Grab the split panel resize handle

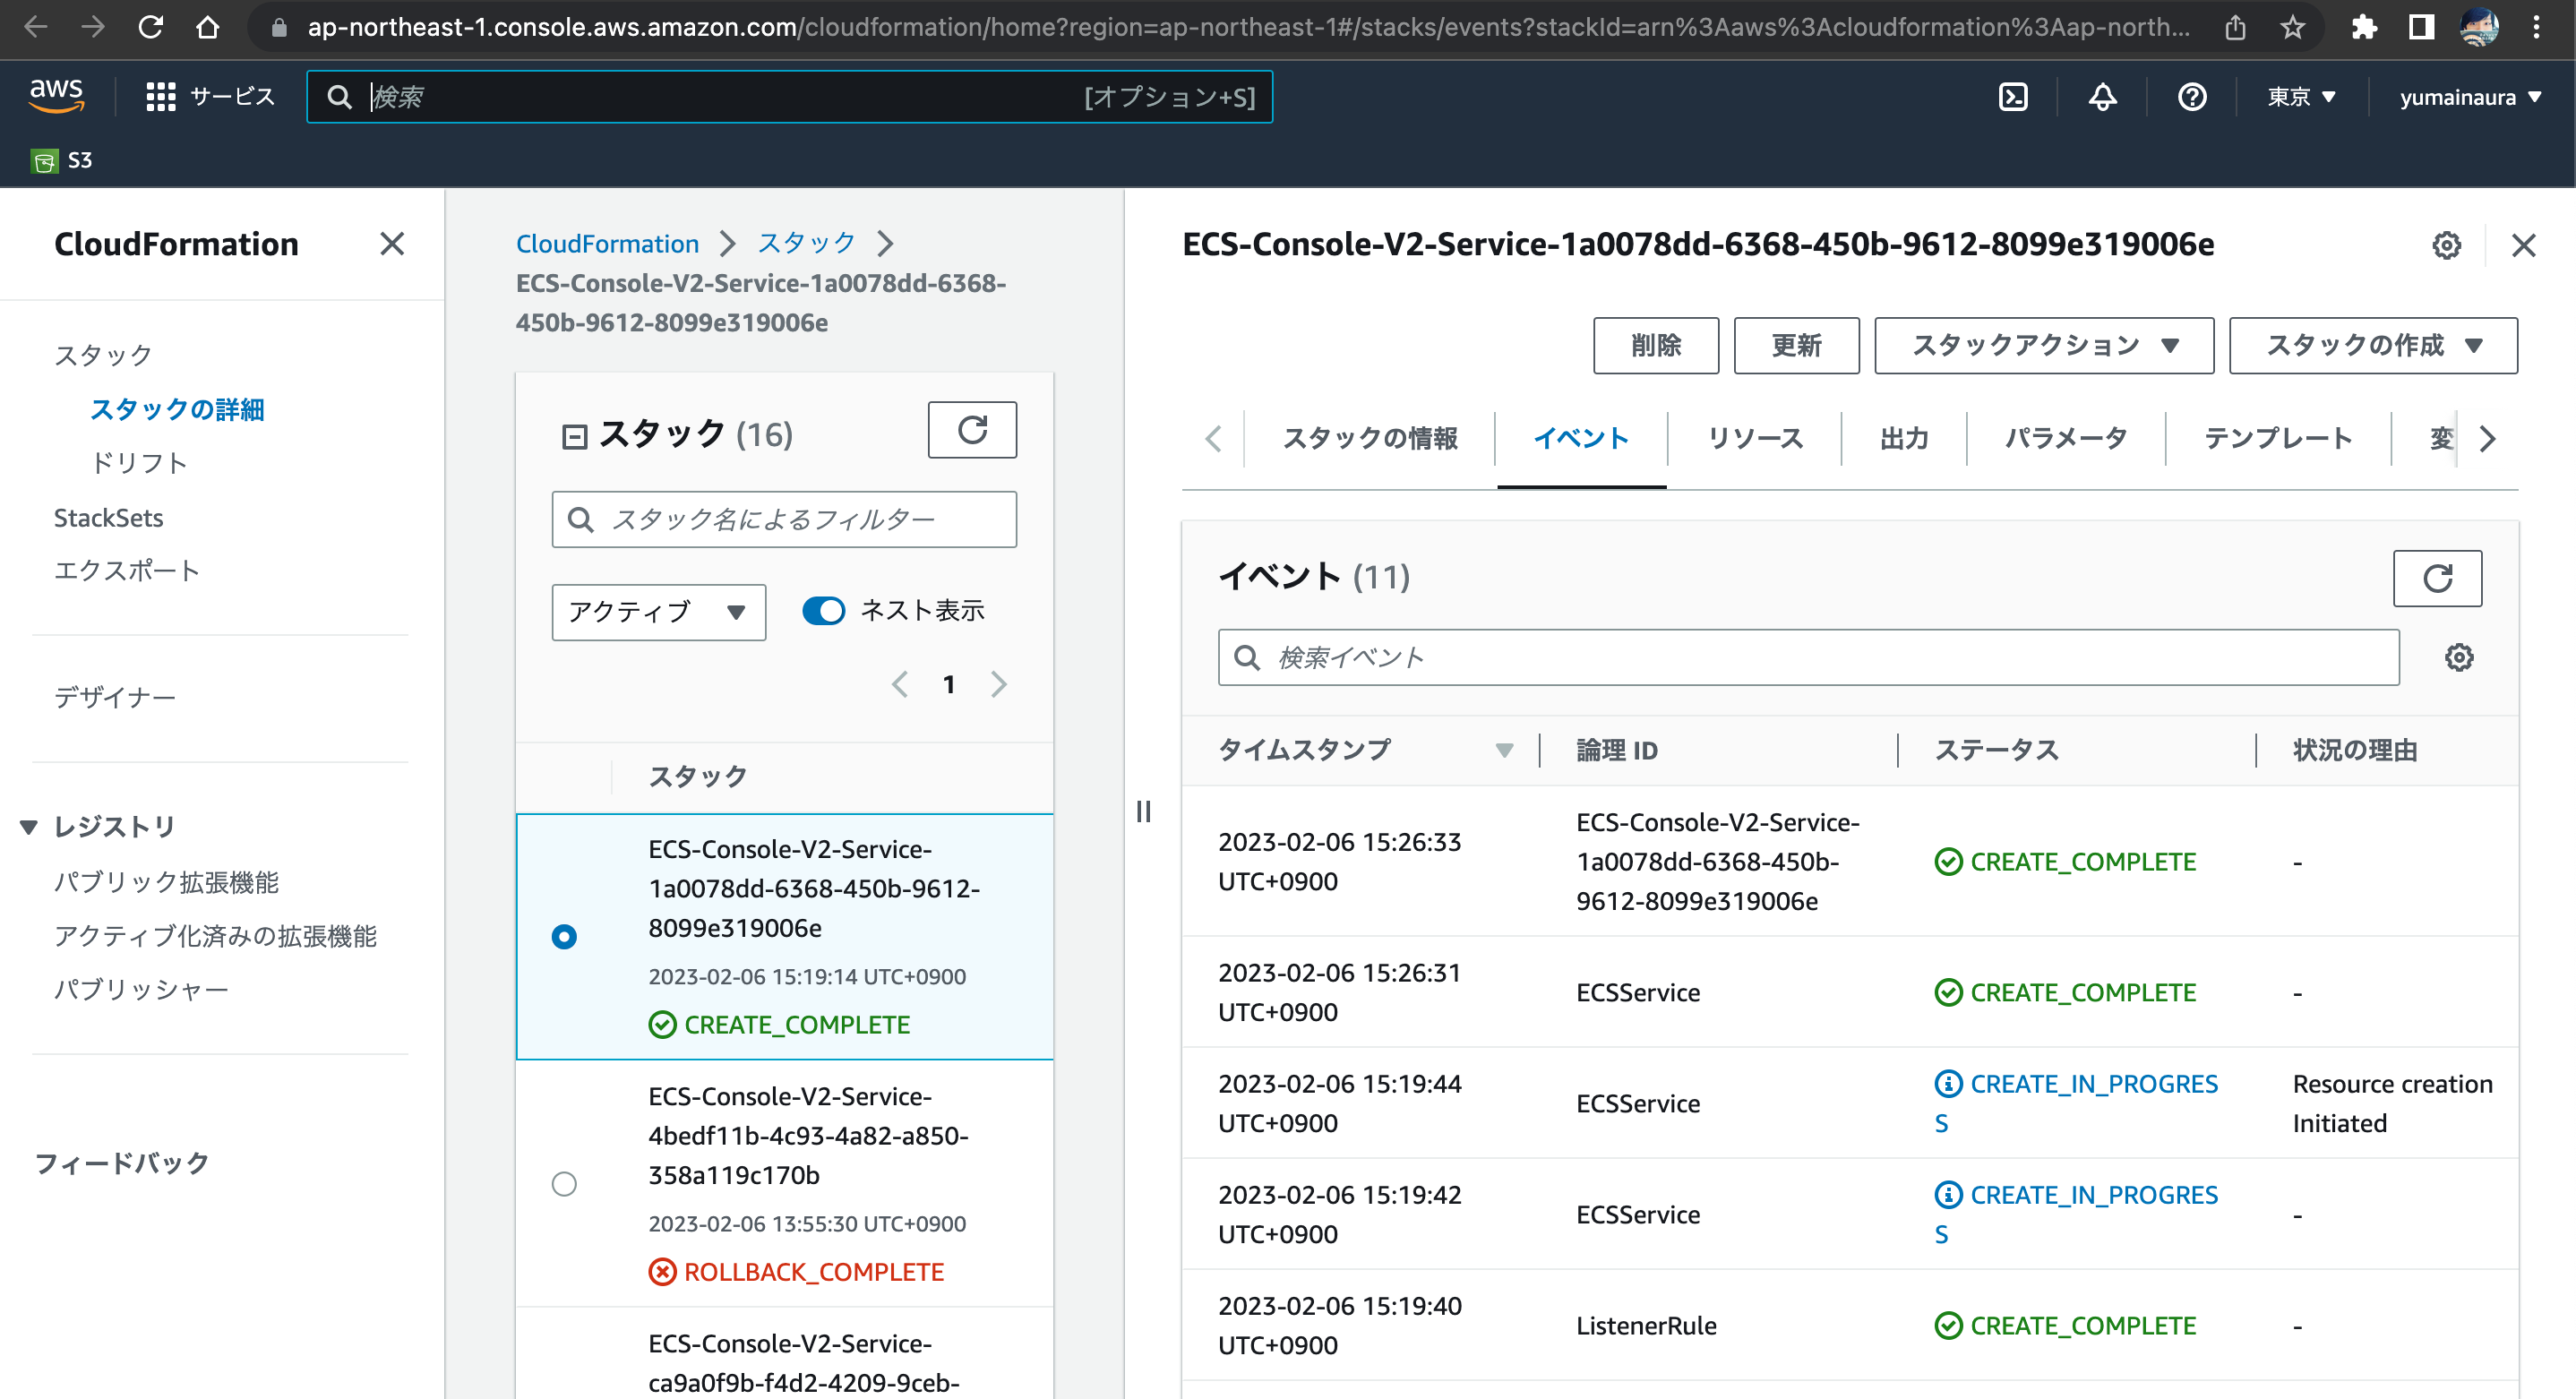(1143, 811)
